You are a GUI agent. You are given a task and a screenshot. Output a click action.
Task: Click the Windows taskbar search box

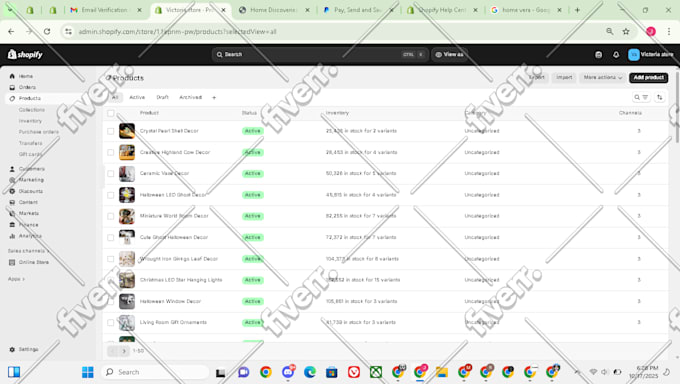[x=155, y=372]
